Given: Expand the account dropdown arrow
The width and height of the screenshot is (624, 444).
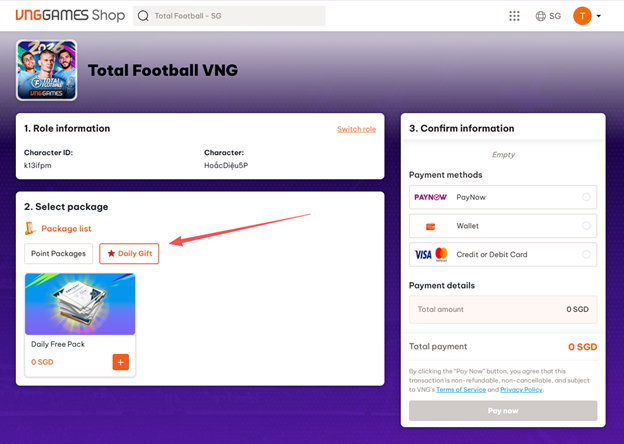Looking at the screenshot, I should (599, 16).
